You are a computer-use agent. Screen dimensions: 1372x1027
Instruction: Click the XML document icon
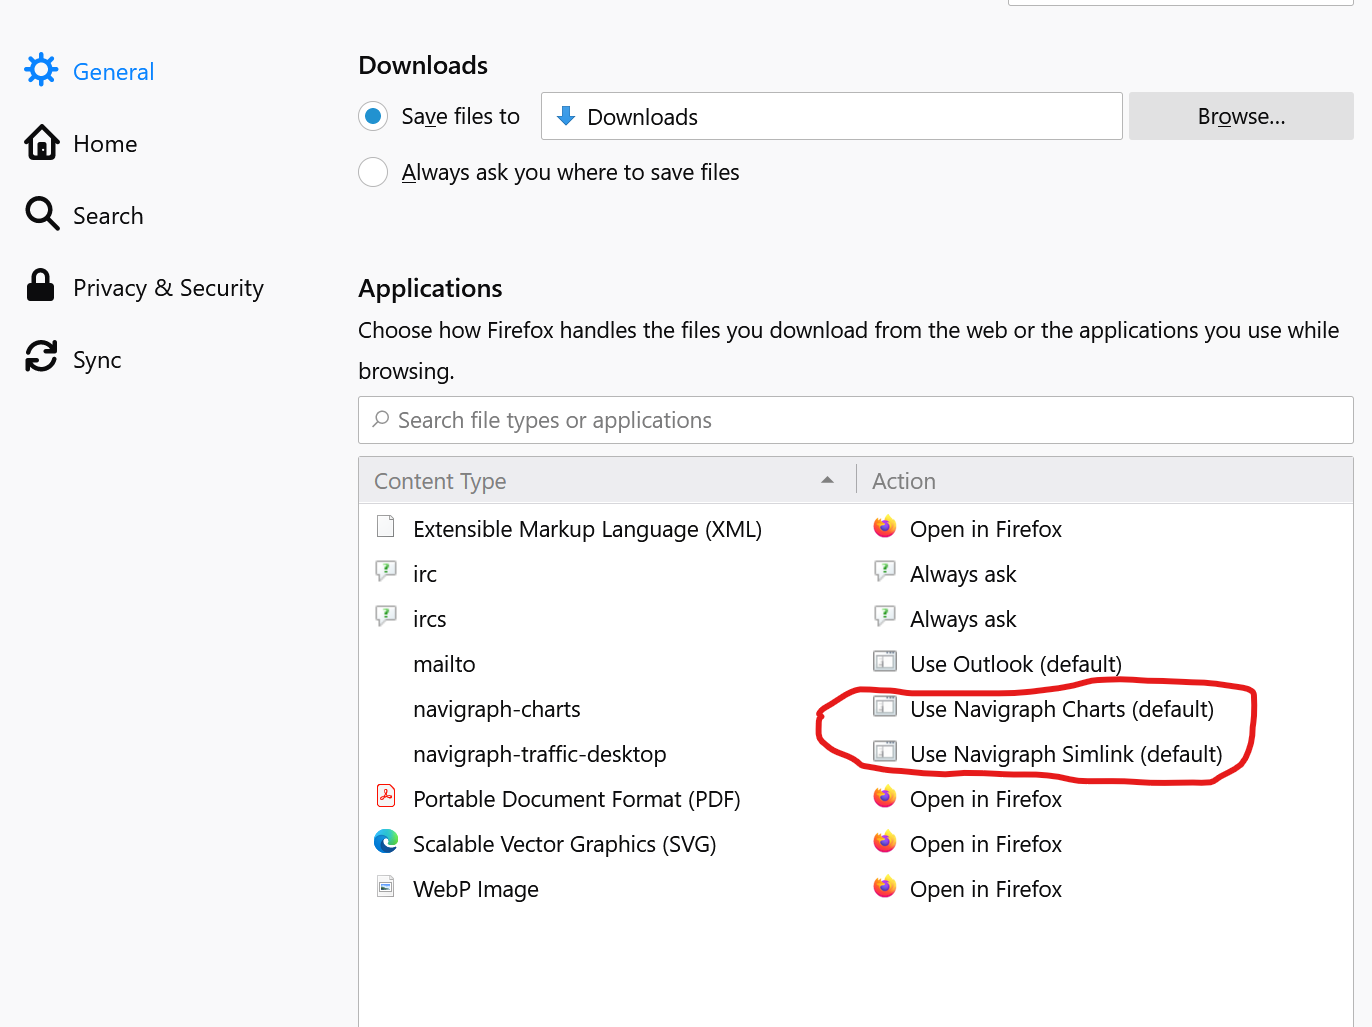[x=386, y=527]
